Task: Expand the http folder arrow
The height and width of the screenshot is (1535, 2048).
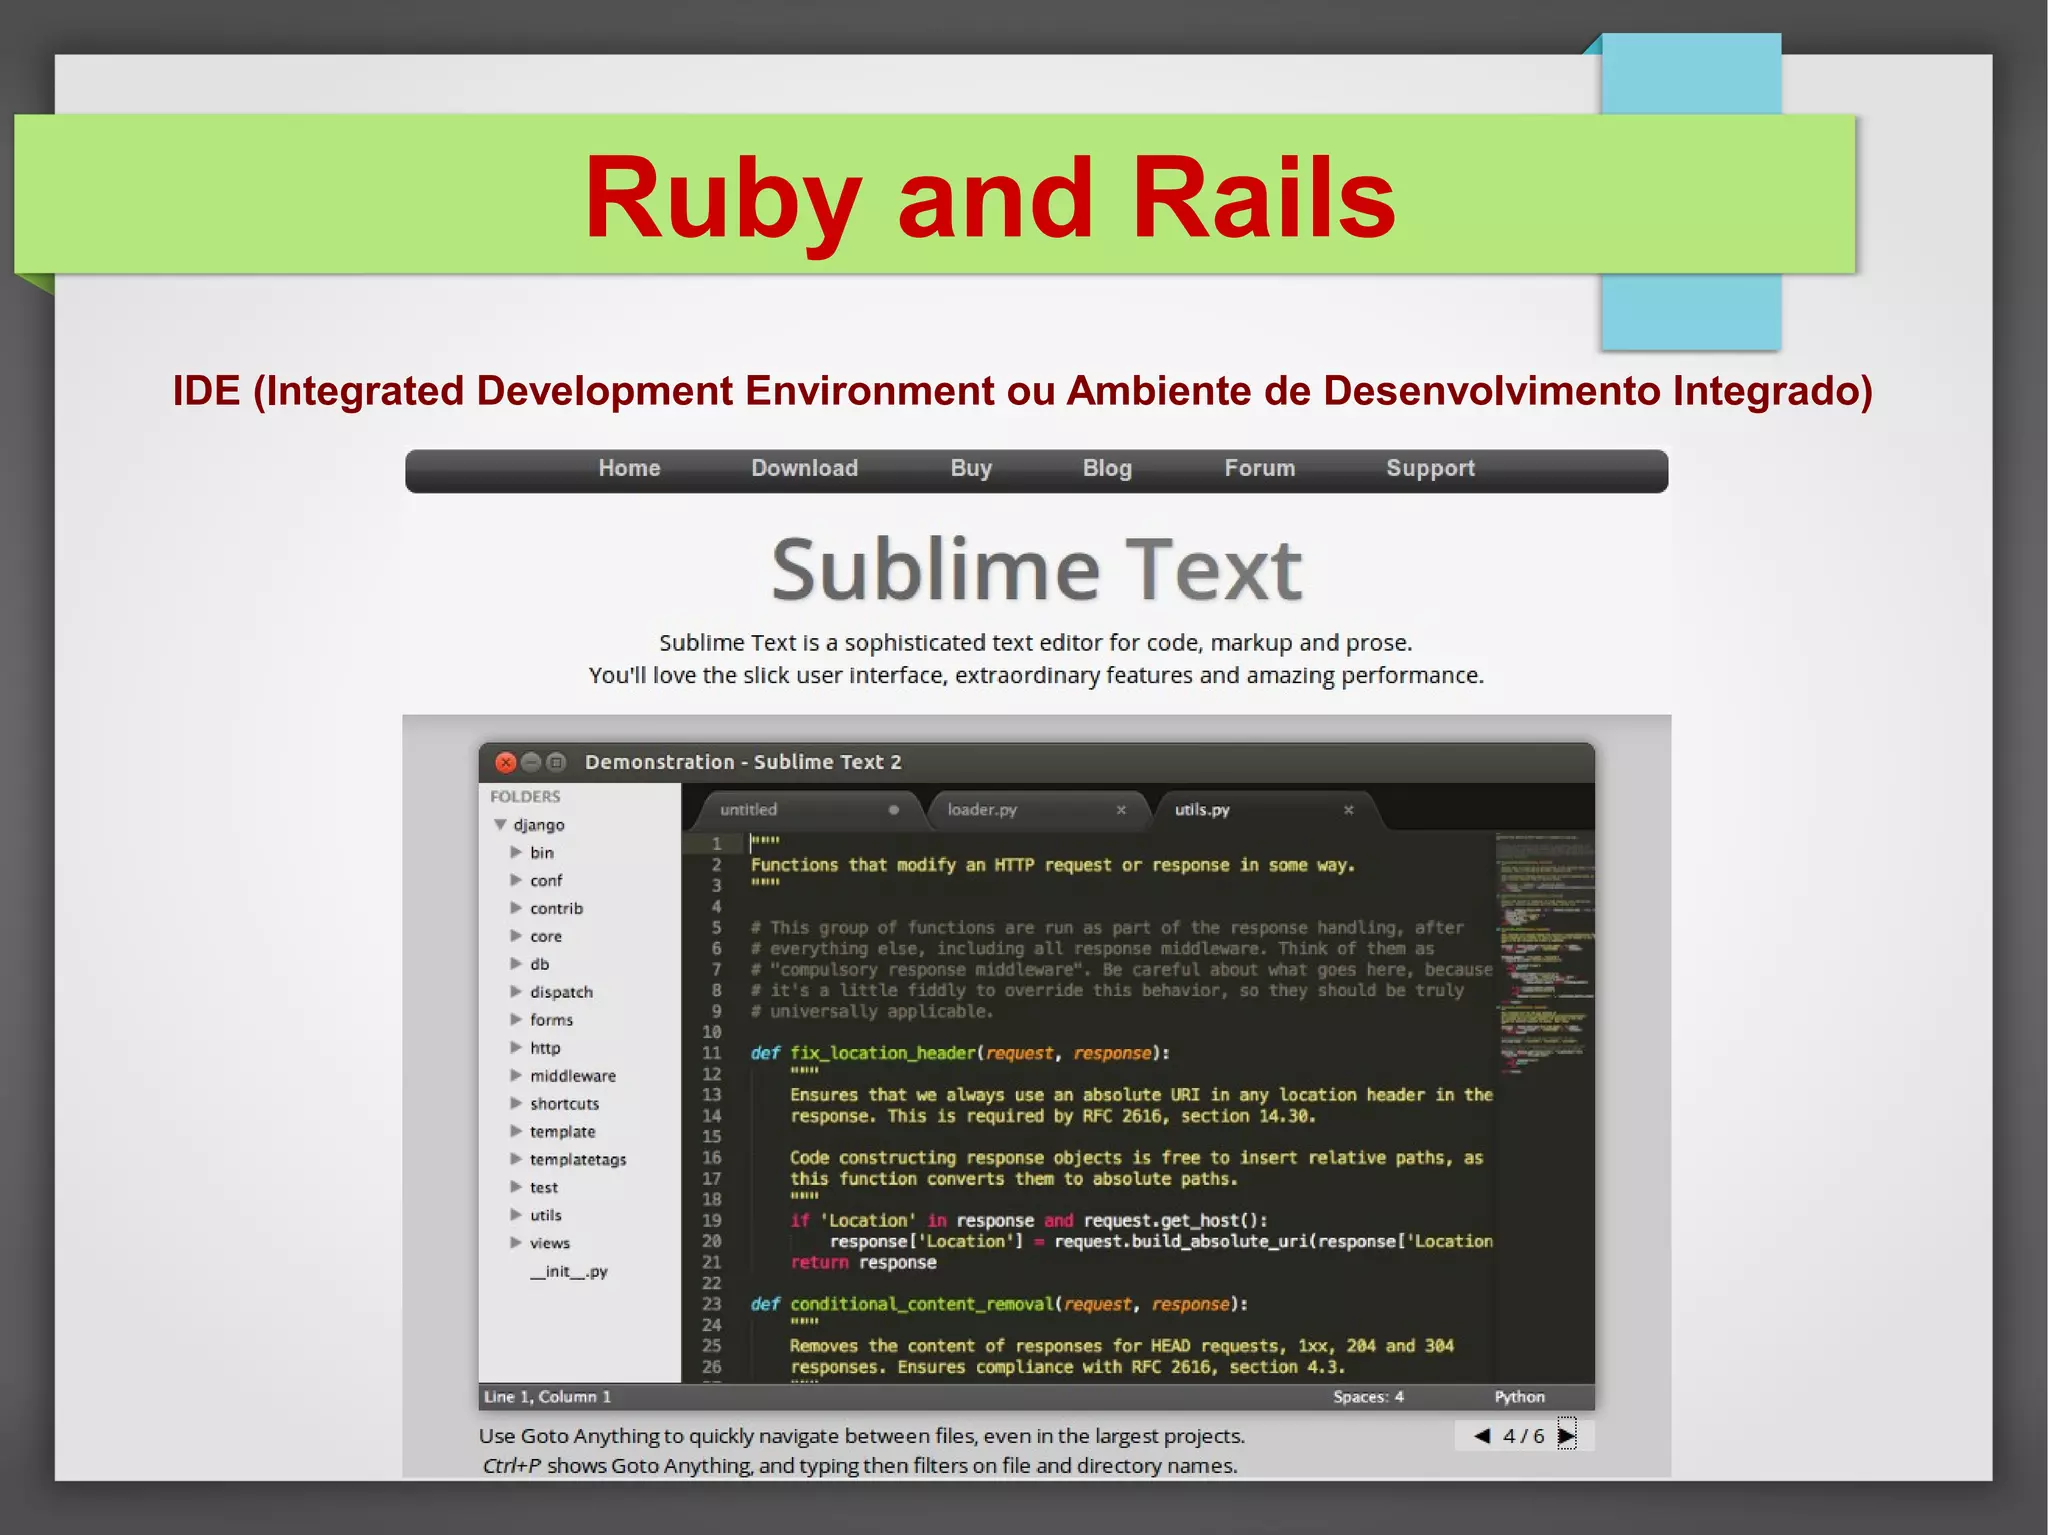Action: pyautogui.click(x=516, y=1047)
